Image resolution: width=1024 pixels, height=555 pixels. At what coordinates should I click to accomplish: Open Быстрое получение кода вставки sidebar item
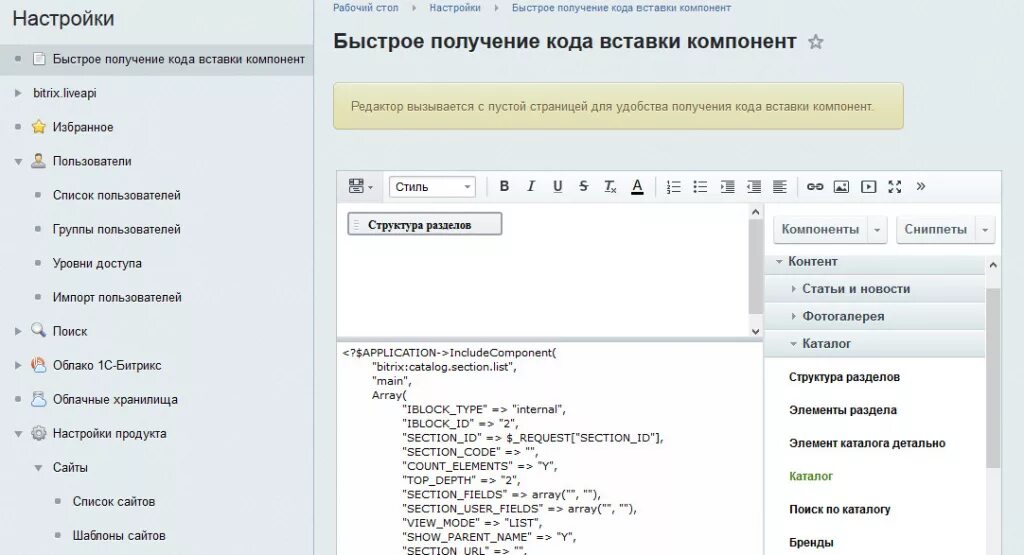[x=178, y=59]
